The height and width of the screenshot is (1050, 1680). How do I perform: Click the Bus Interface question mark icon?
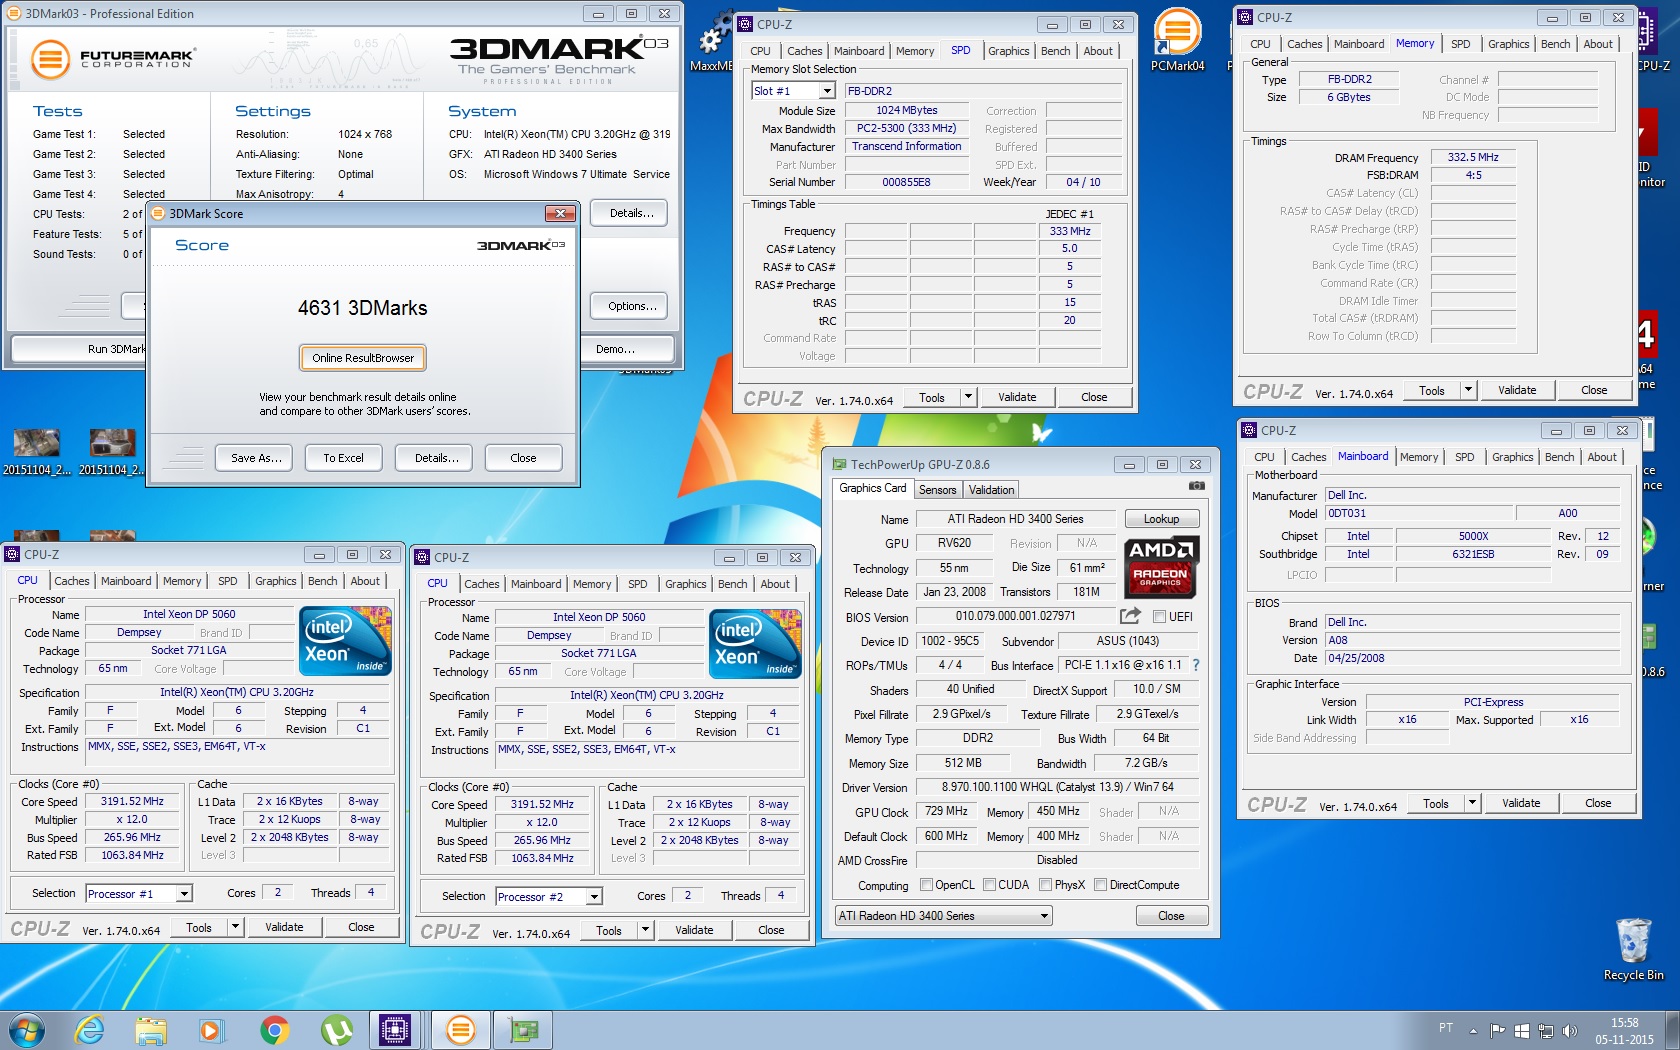click(x=1196, y=665)
